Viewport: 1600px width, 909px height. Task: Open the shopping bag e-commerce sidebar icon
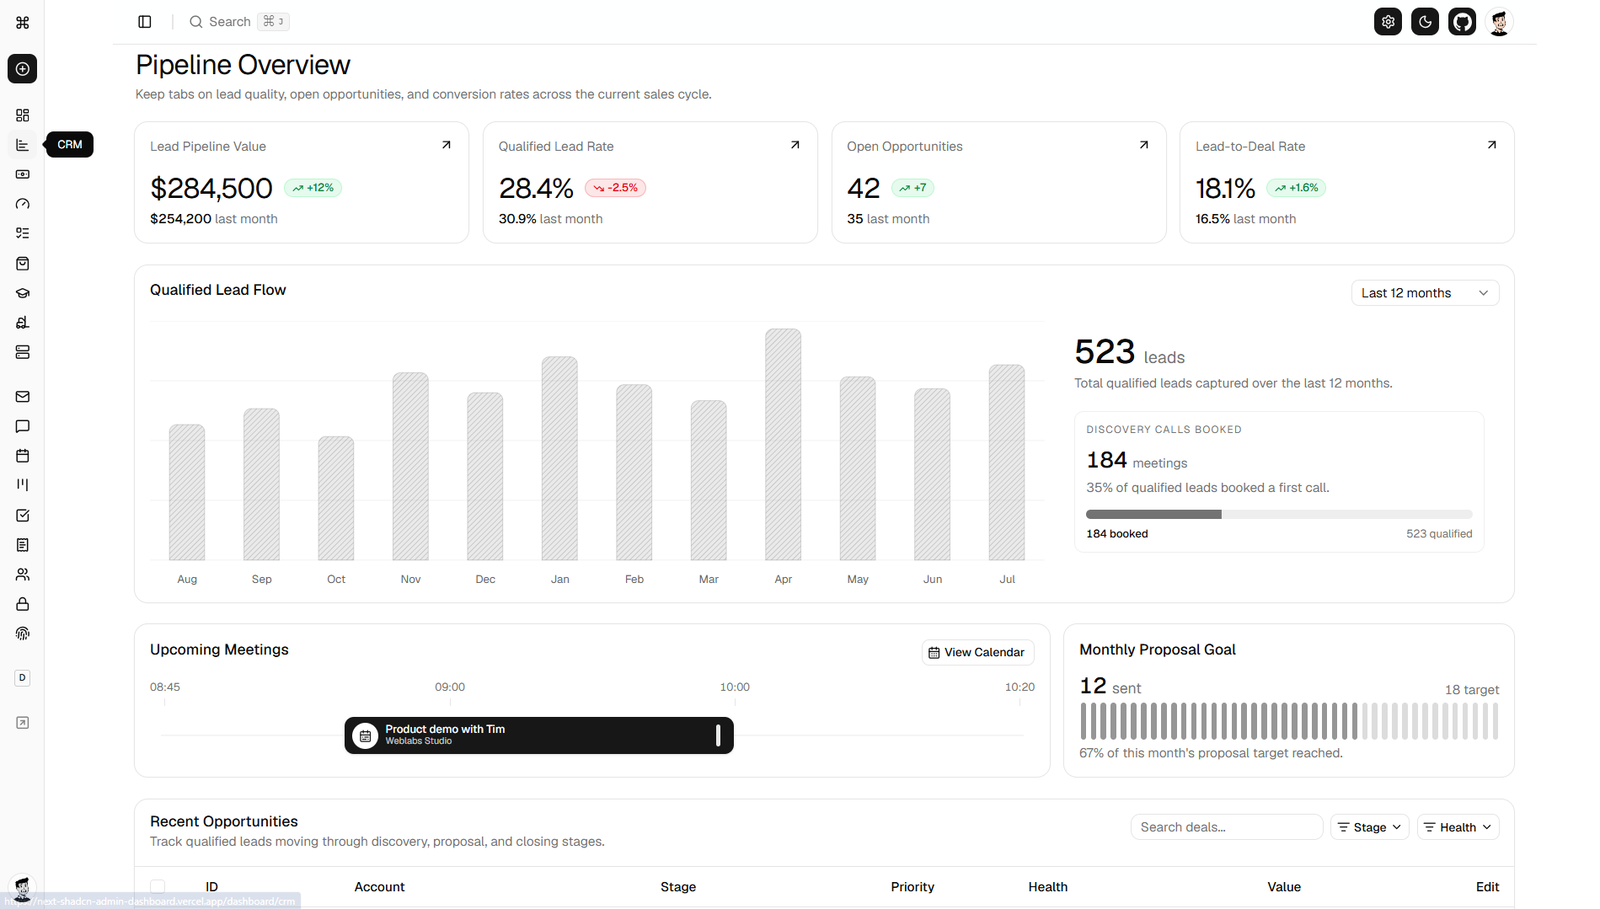click(22, 263)
